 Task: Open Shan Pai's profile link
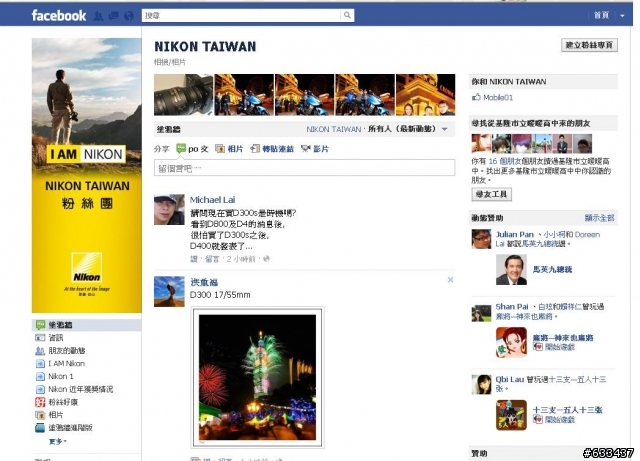pyautogui.click(x=512, y=306)
